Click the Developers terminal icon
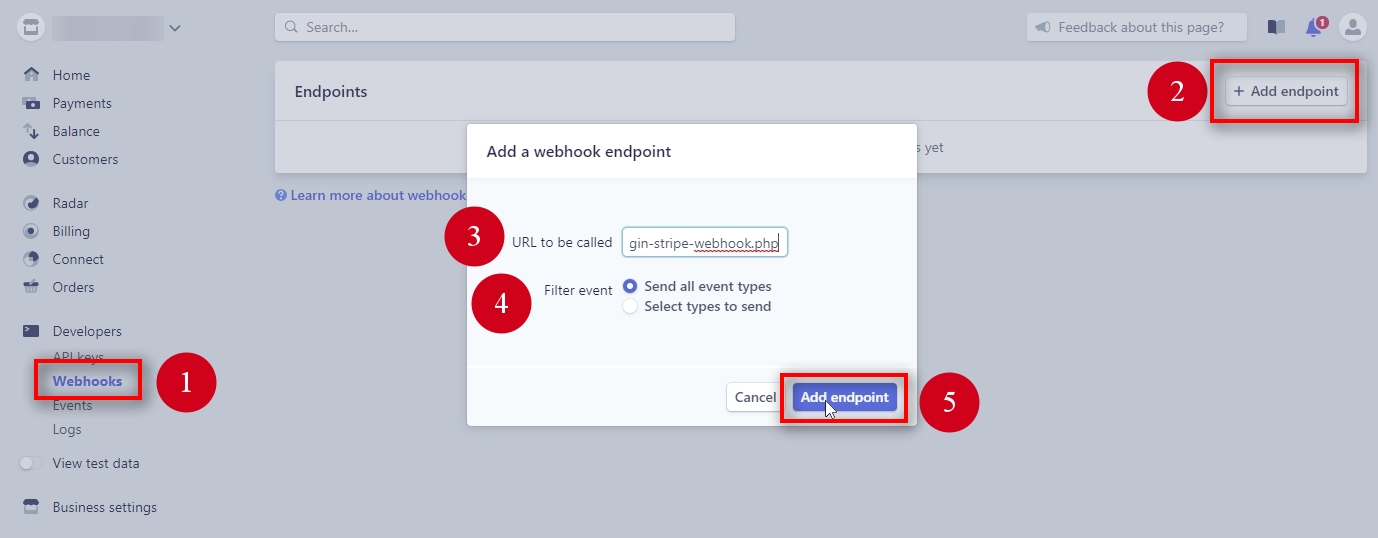Viewport: 1378px width, 538px height. coord(31,331)
